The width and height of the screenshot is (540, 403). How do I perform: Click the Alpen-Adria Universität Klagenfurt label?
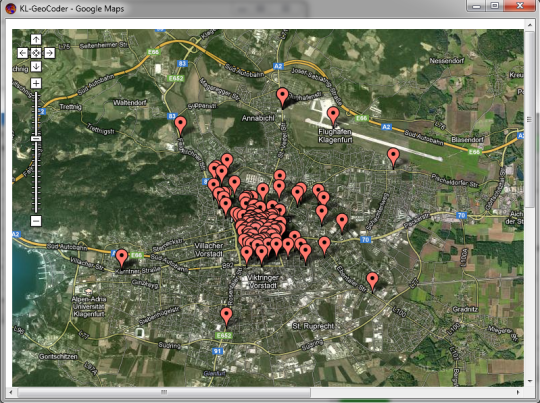click(x=89, y=307)
